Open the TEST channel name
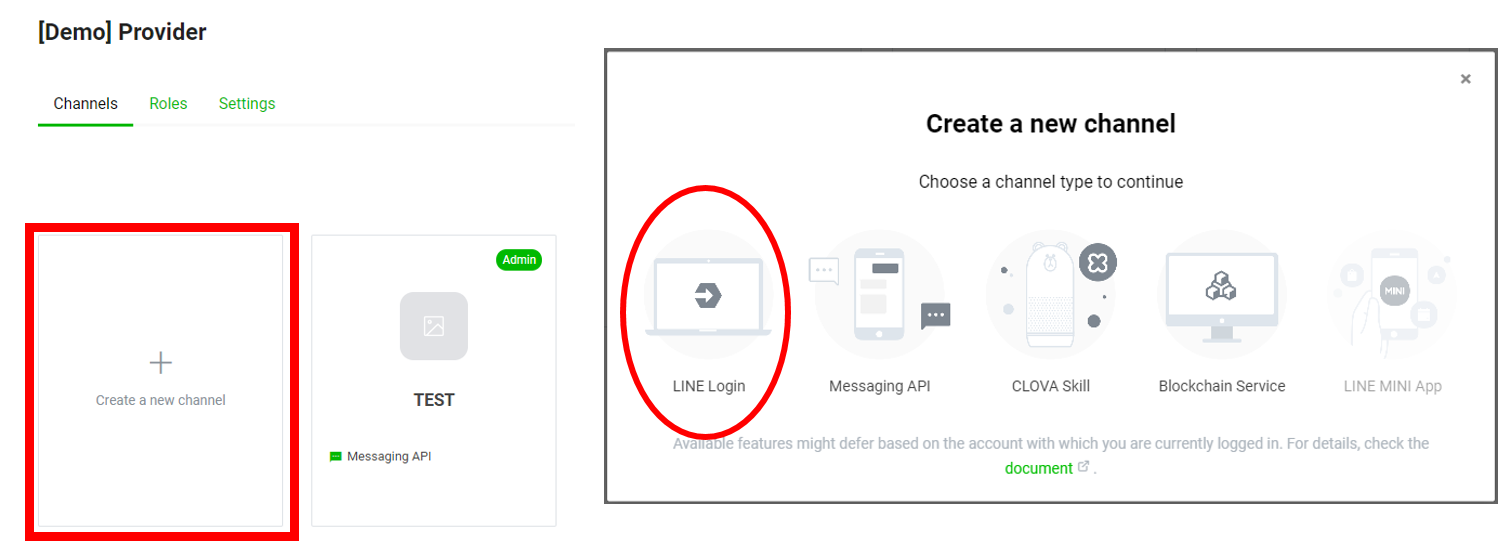This screenshot has width=1498, height=552. coord(434,400)
